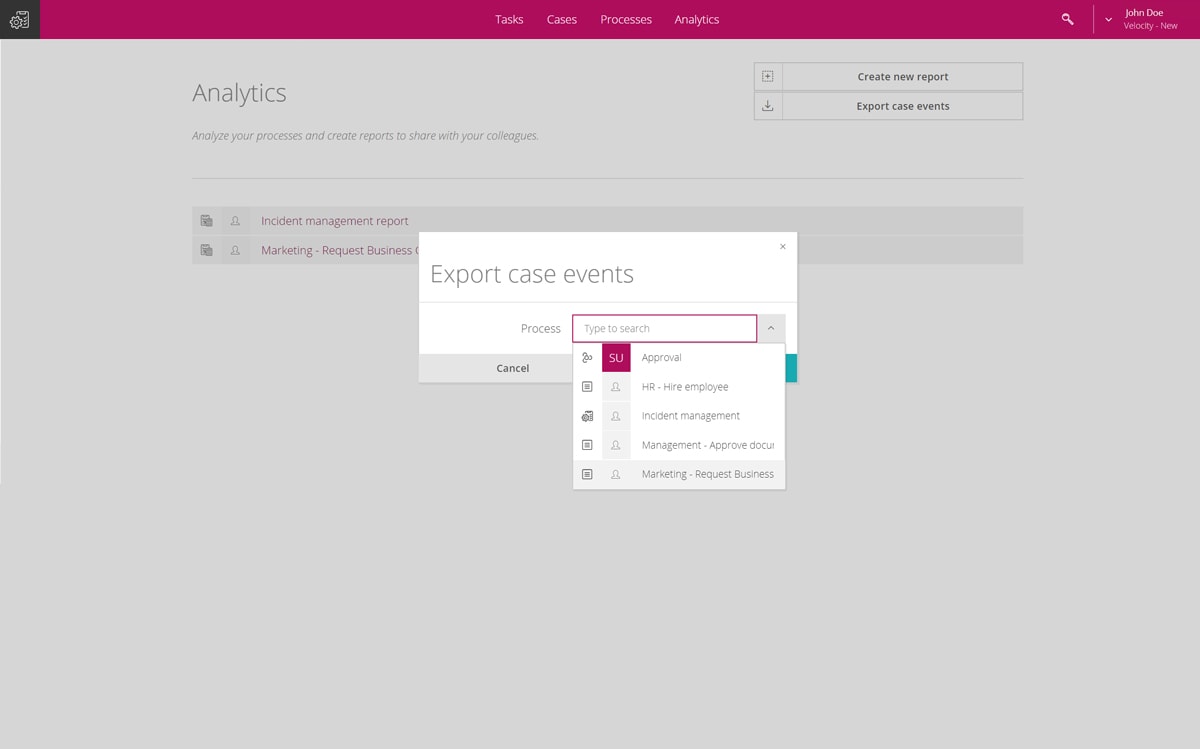
Task: Select the Incident management process option
Action: [690, 416]
